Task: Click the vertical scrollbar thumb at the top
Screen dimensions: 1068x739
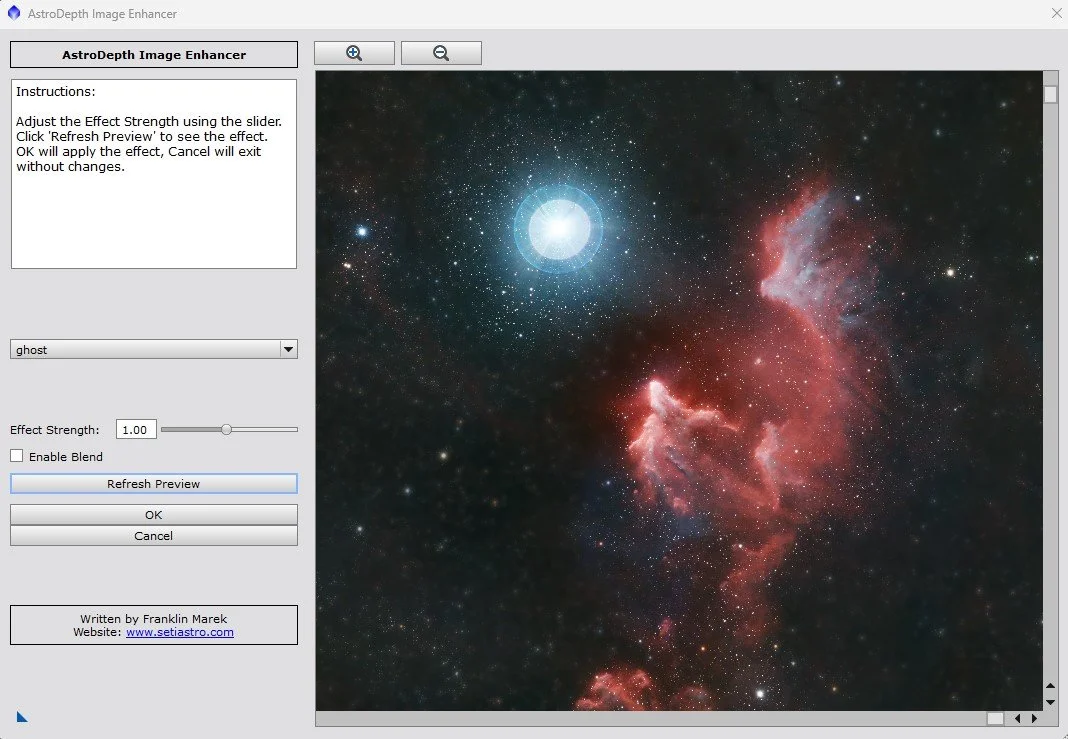Action: (1050, 93)
